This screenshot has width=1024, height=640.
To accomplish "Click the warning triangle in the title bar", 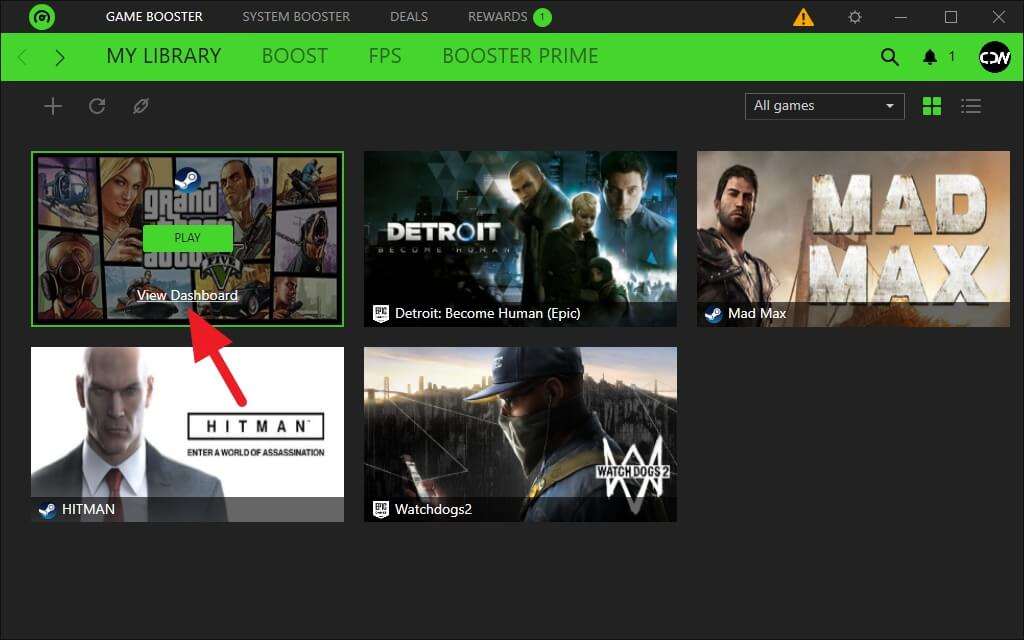I will 804,16.
